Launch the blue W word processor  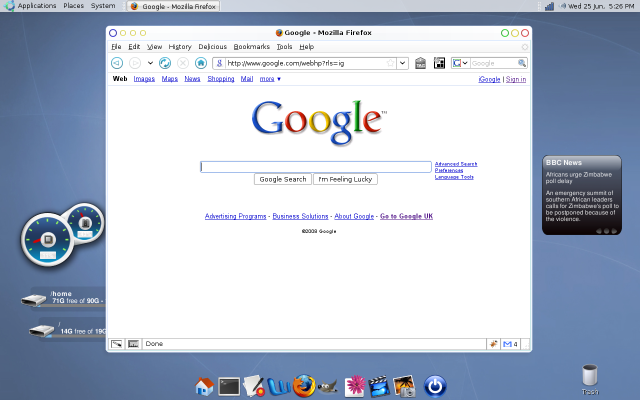click(x=279, y=387)
